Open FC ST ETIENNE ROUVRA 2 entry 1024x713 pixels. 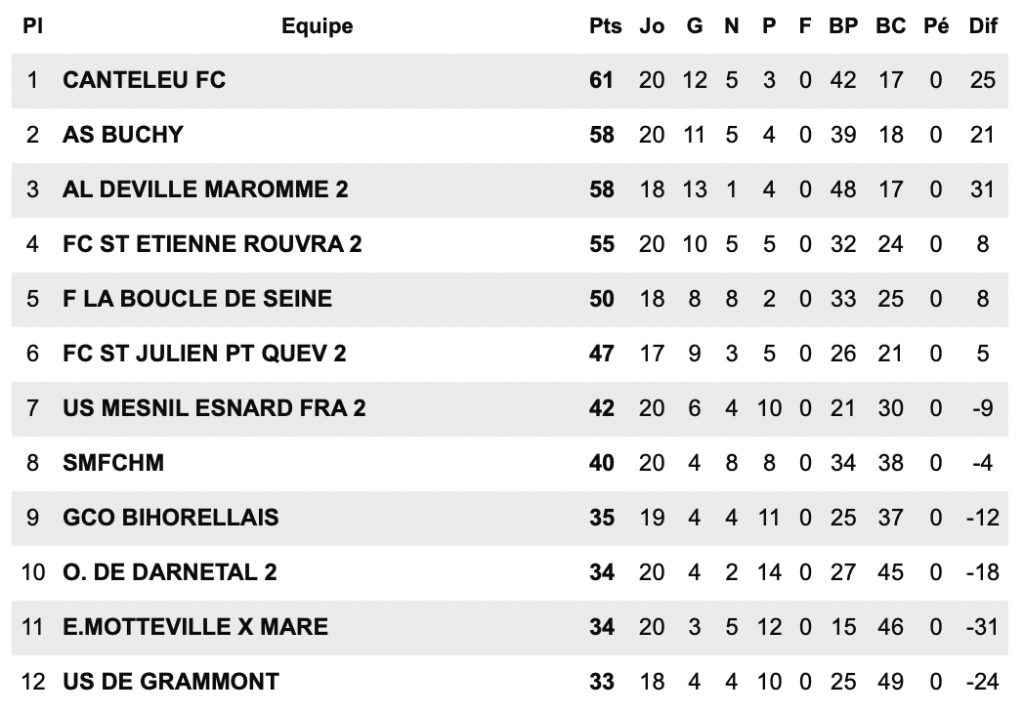[212, 244]
